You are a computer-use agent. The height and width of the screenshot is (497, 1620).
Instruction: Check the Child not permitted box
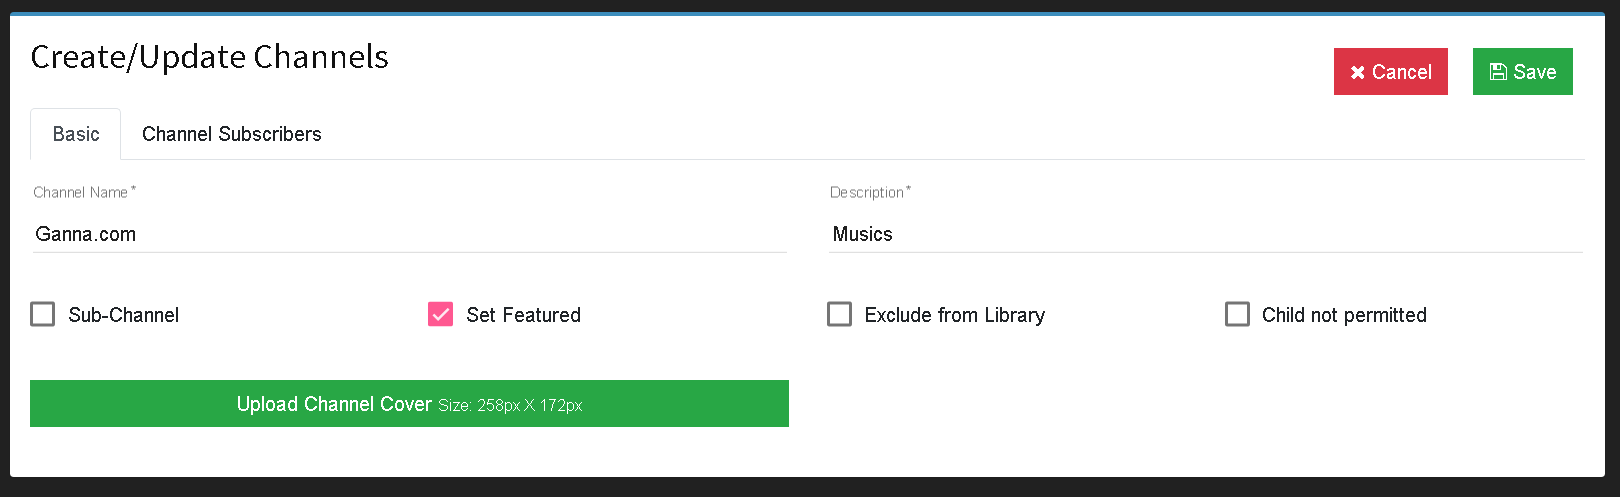point(1238,315)
